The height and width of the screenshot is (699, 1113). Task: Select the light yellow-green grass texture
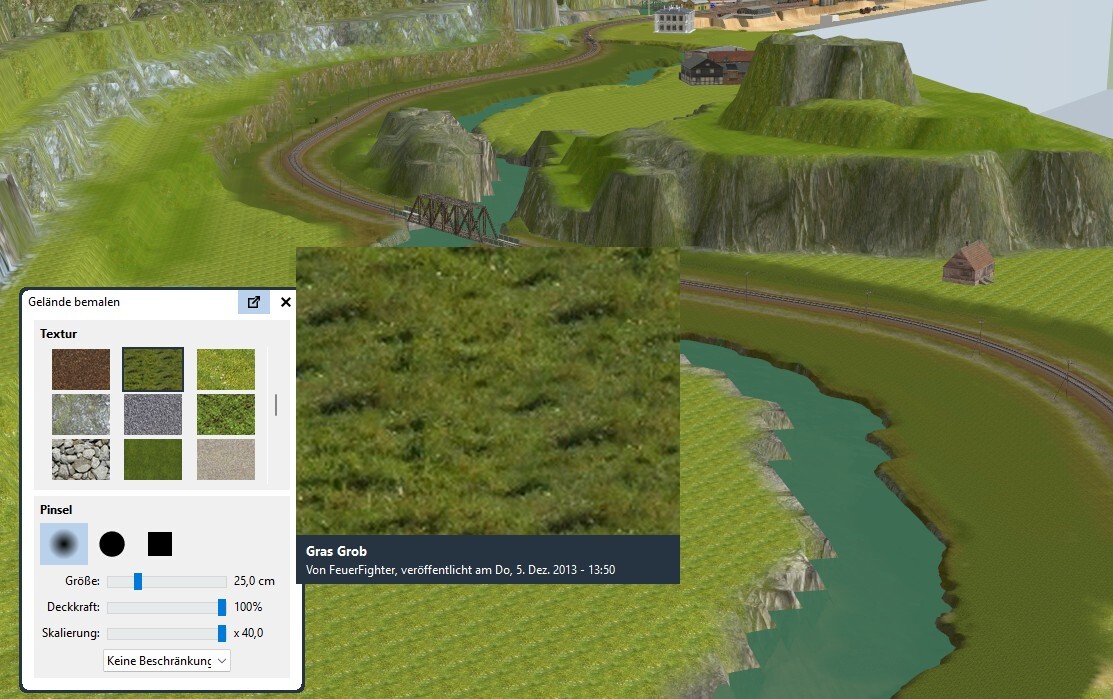[226, 369]
